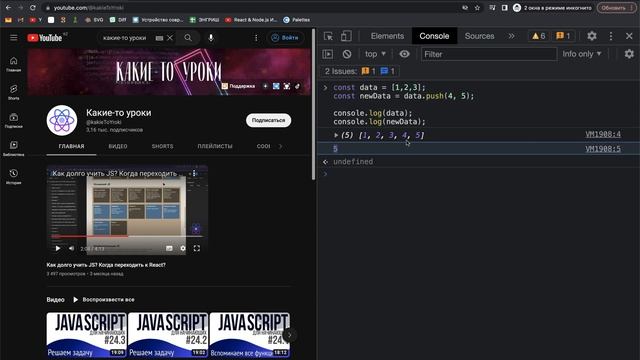Bookmark page with star icon
Viewport: 640px width, 360px height.
click(477, 8)
